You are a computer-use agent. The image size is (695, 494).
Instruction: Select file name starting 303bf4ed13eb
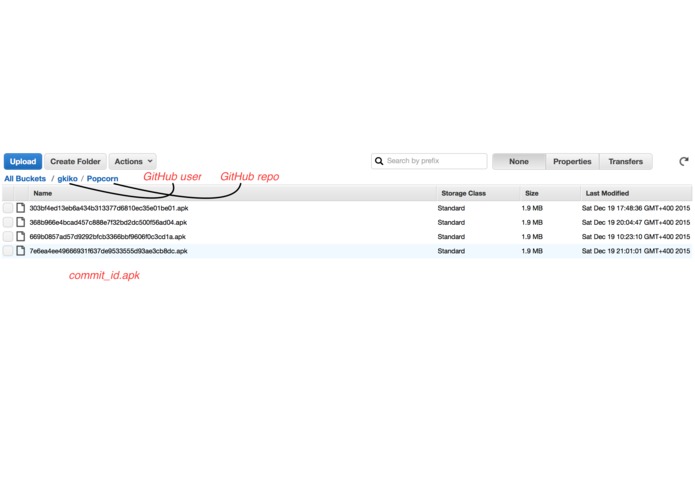point(109,208)
